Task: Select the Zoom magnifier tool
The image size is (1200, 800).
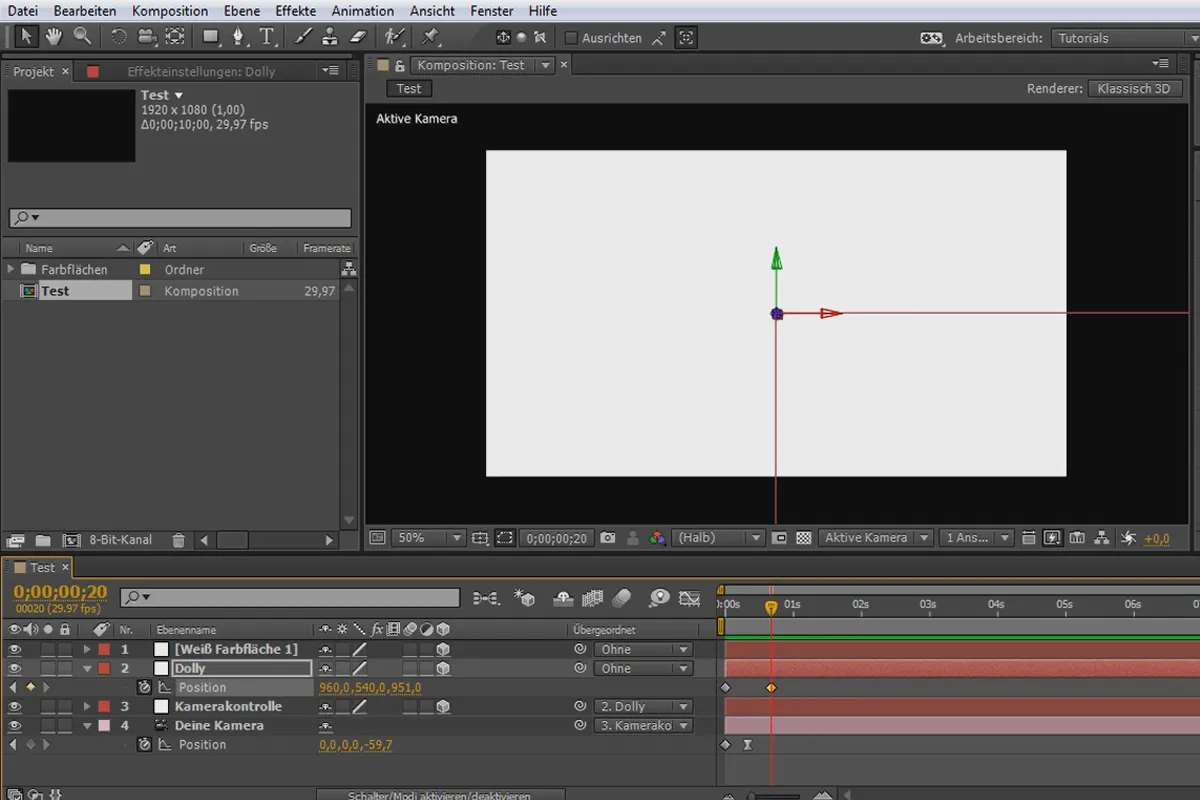Action: pyautogui.click(x=82, y=37)
